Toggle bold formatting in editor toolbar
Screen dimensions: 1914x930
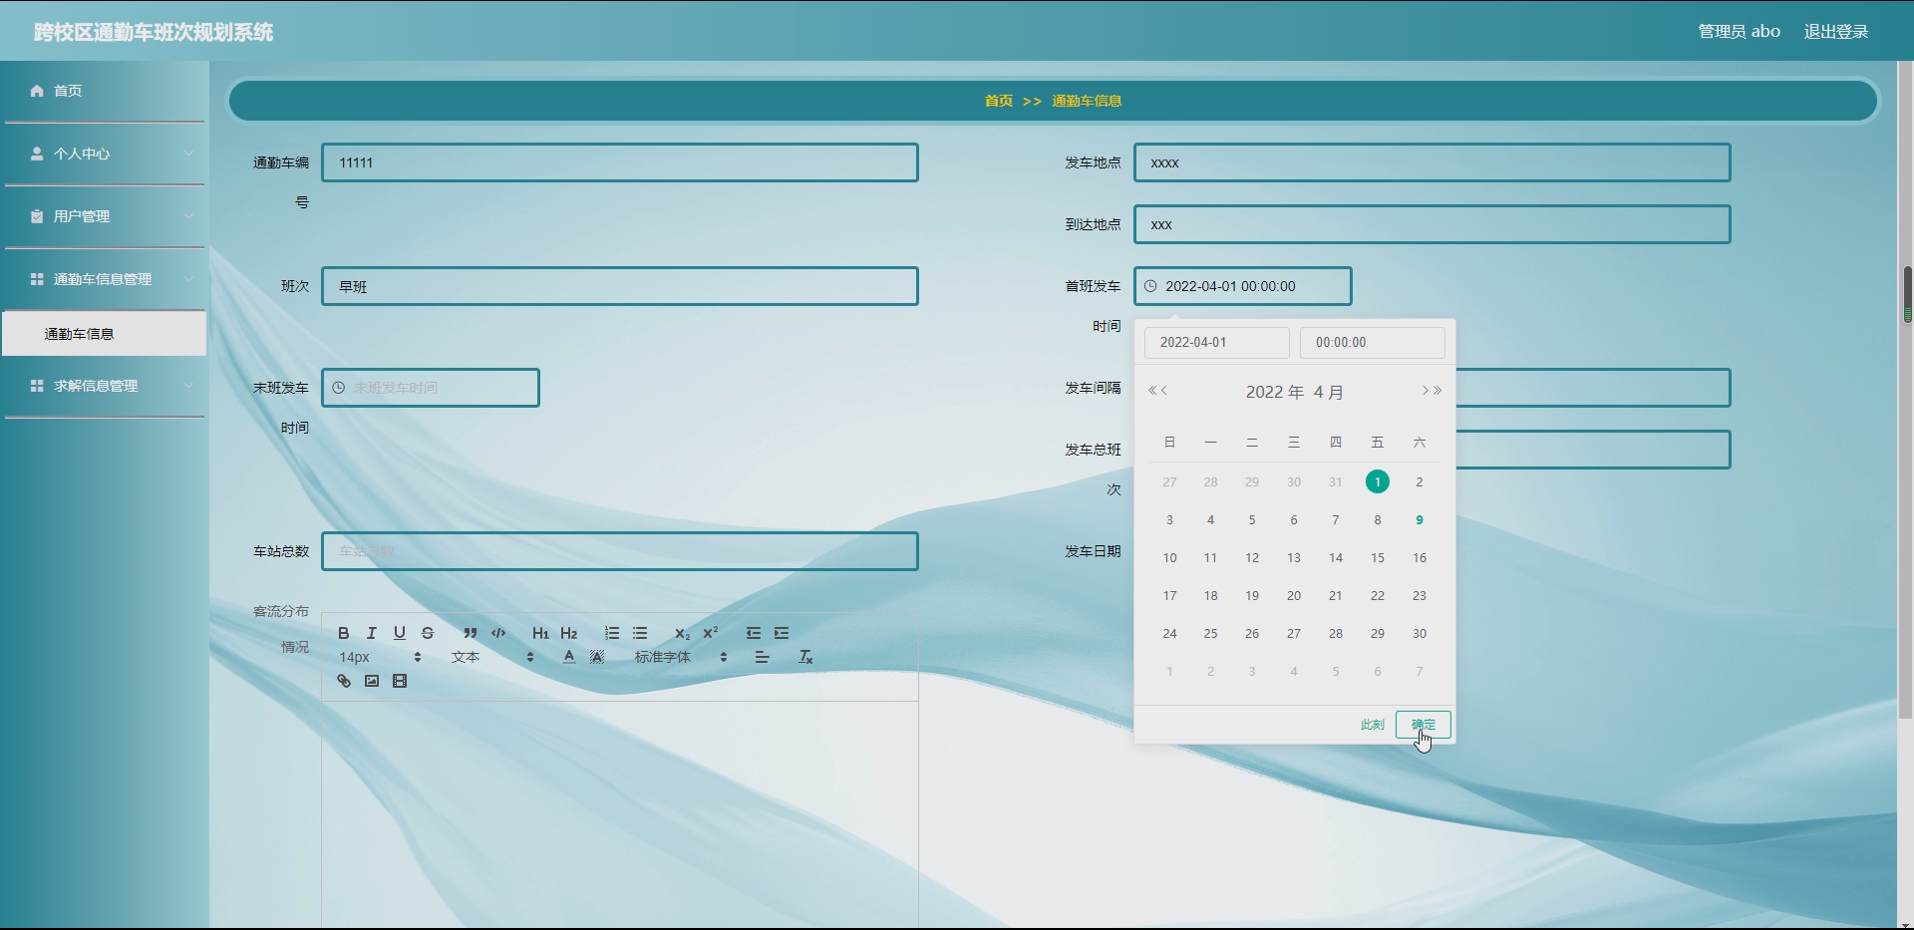343,633
